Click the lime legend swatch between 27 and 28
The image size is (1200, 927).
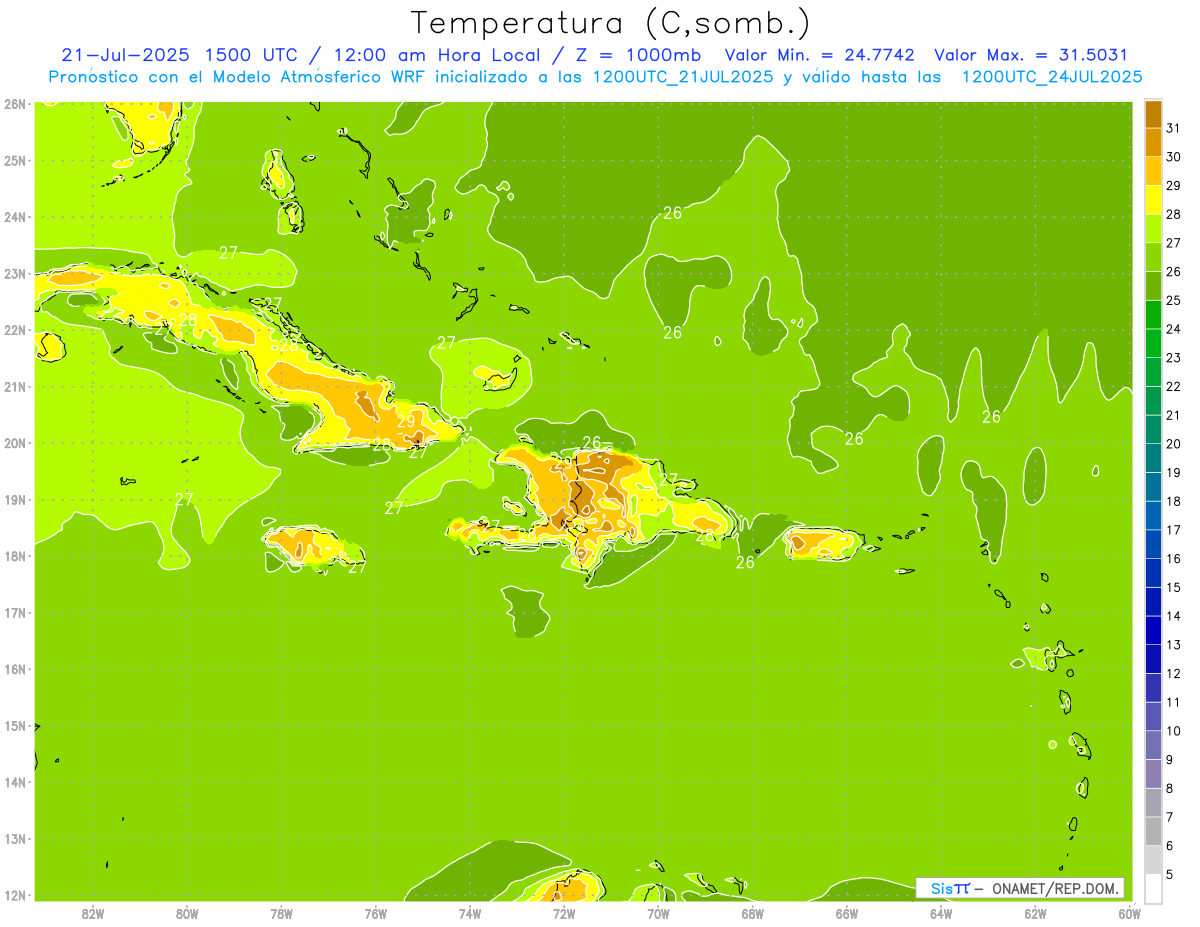pyautogui.click(x=1153, y=229)
